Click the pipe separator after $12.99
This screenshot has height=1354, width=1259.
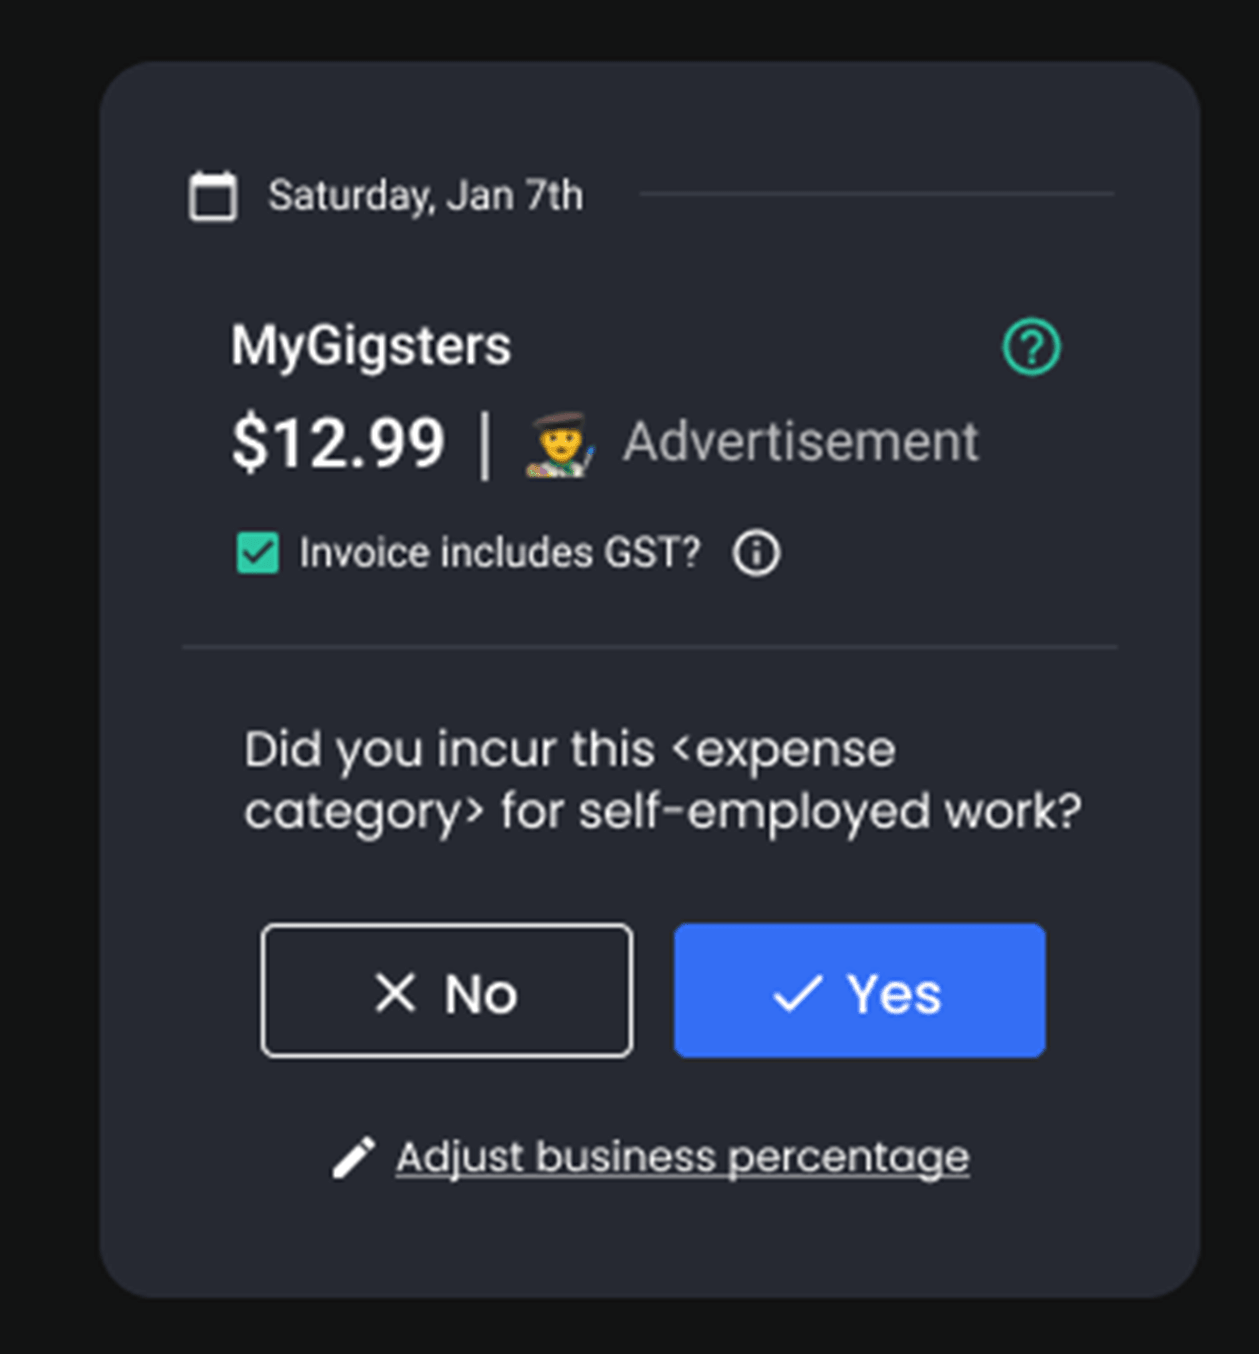click(485, 445)
